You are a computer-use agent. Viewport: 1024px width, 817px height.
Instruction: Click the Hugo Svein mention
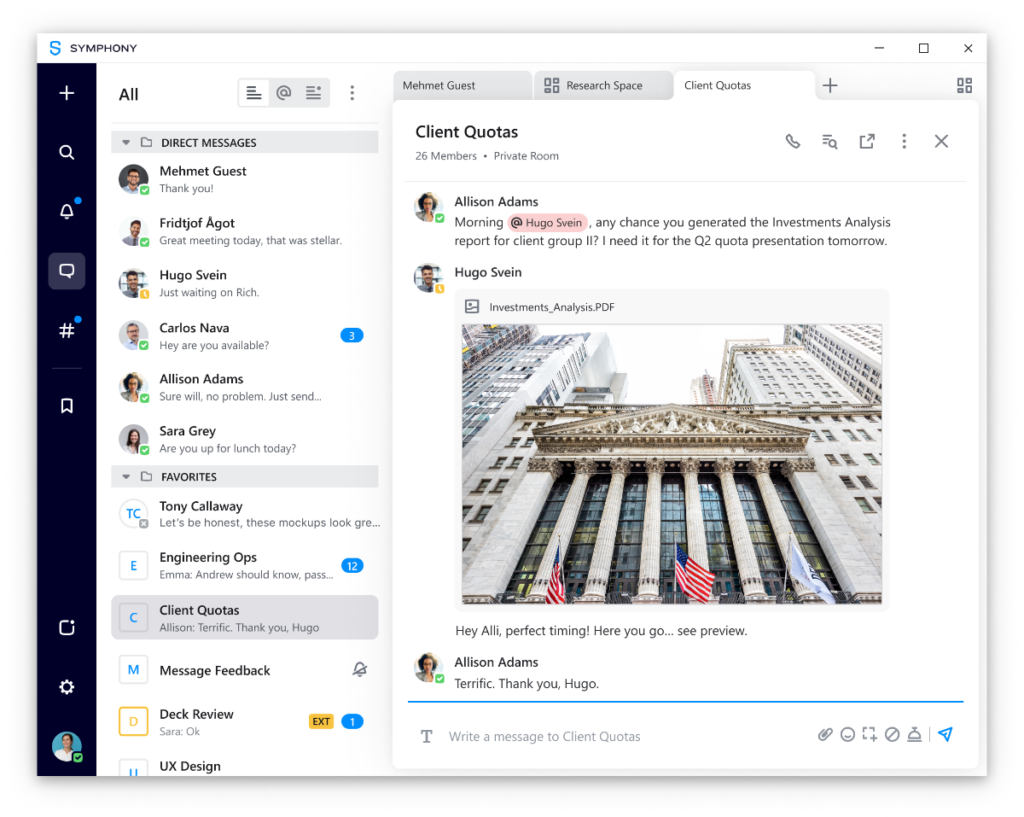pyautogui.click(x=547, y=223)
